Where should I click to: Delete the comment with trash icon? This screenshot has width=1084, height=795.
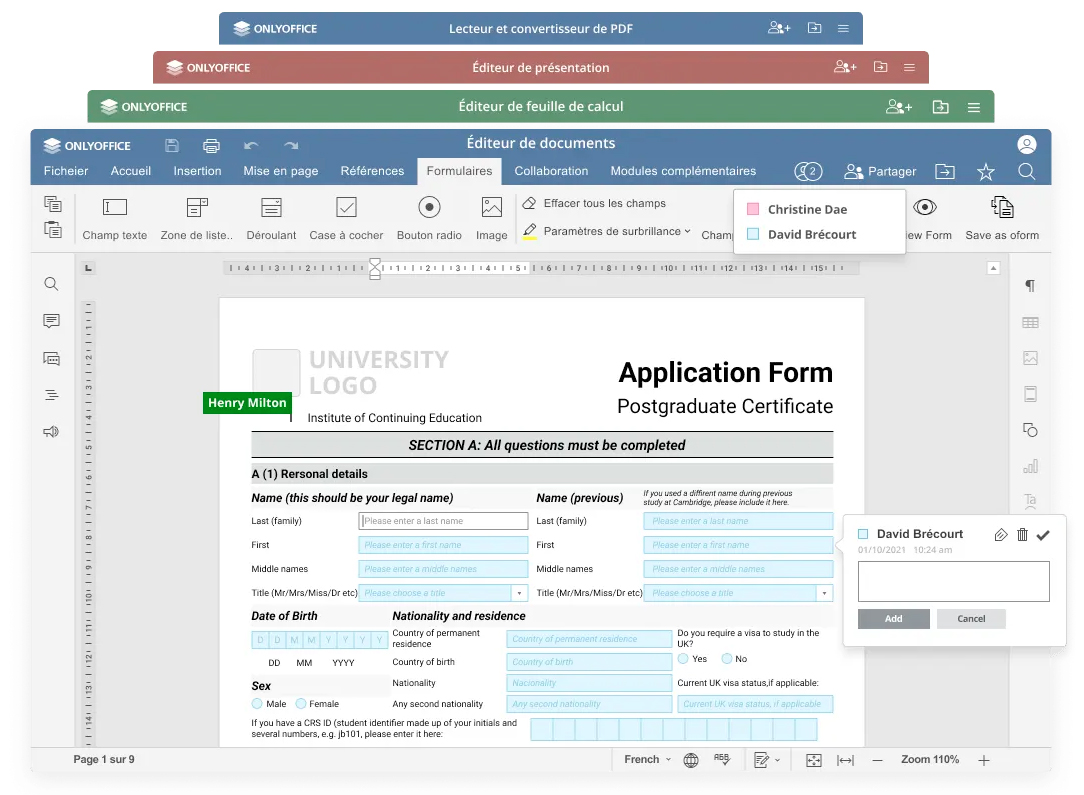pyautogui.click(x=1022, y=534)
